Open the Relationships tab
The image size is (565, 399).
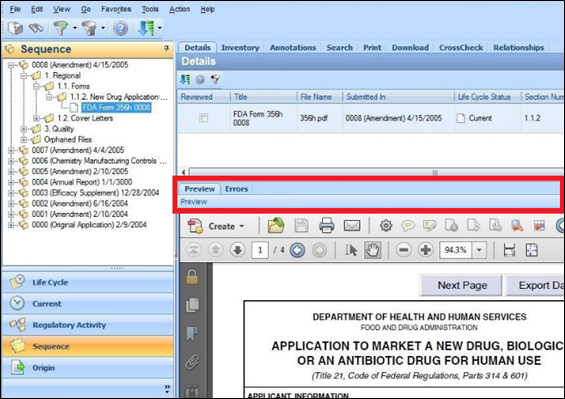(519, 48)
